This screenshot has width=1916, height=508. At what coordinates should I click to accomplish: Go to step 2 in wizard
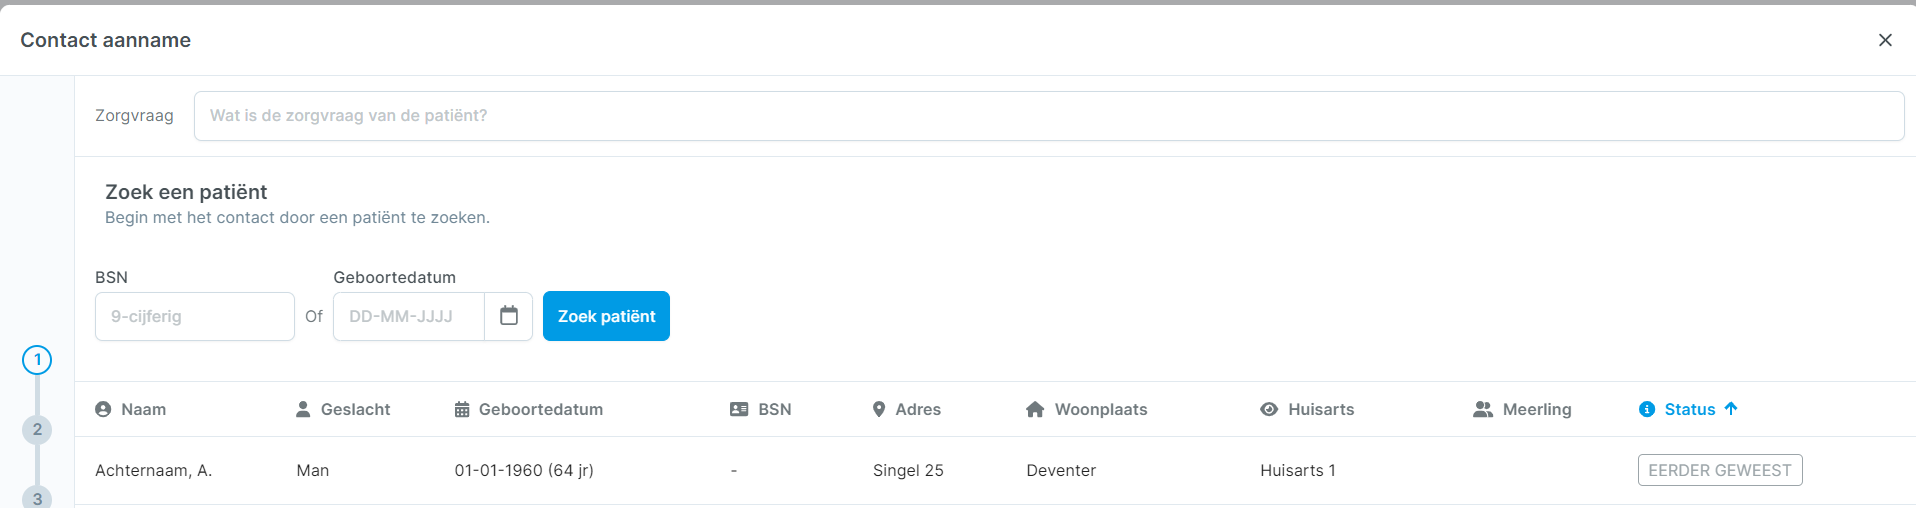point(37,430)
